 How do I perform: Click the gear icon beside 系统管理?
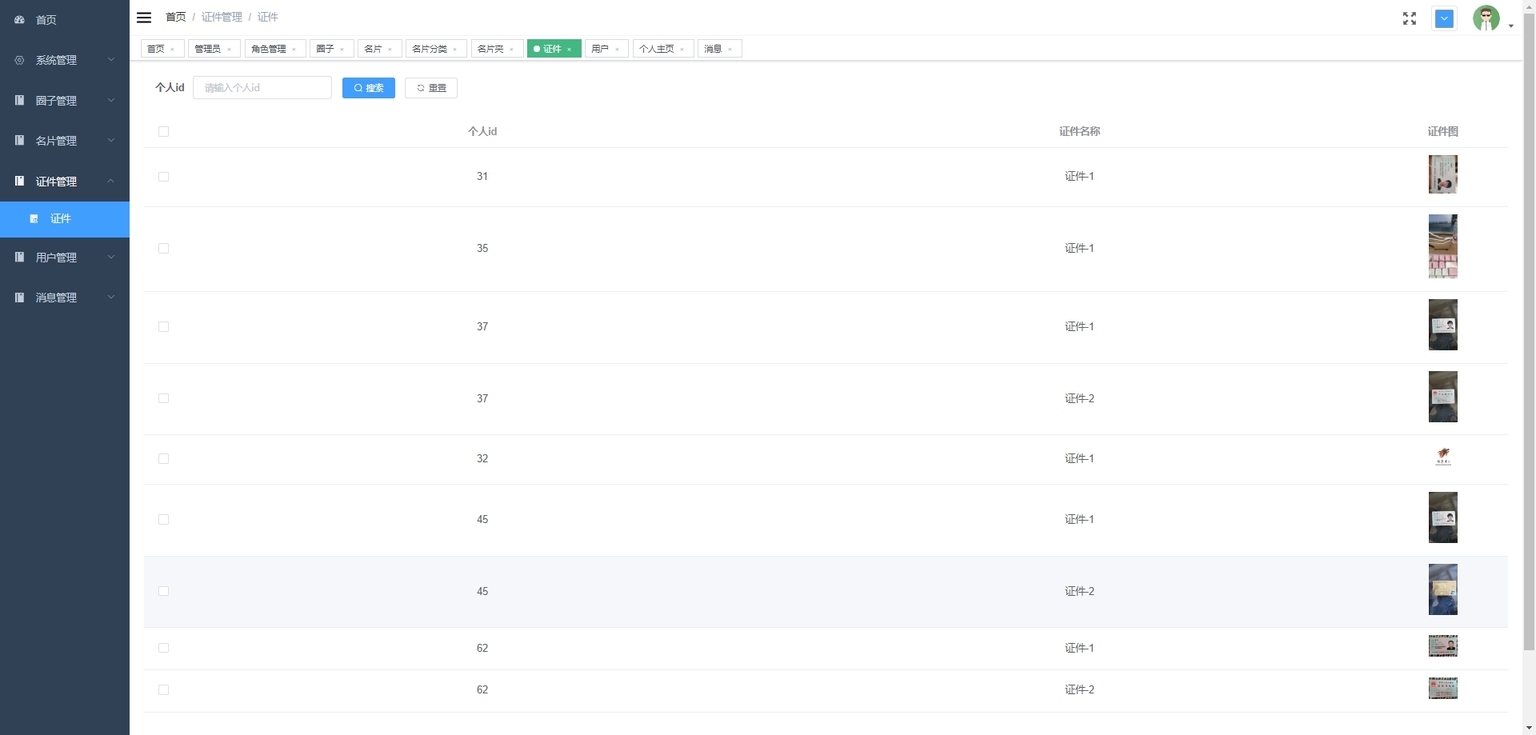(20, 60)
